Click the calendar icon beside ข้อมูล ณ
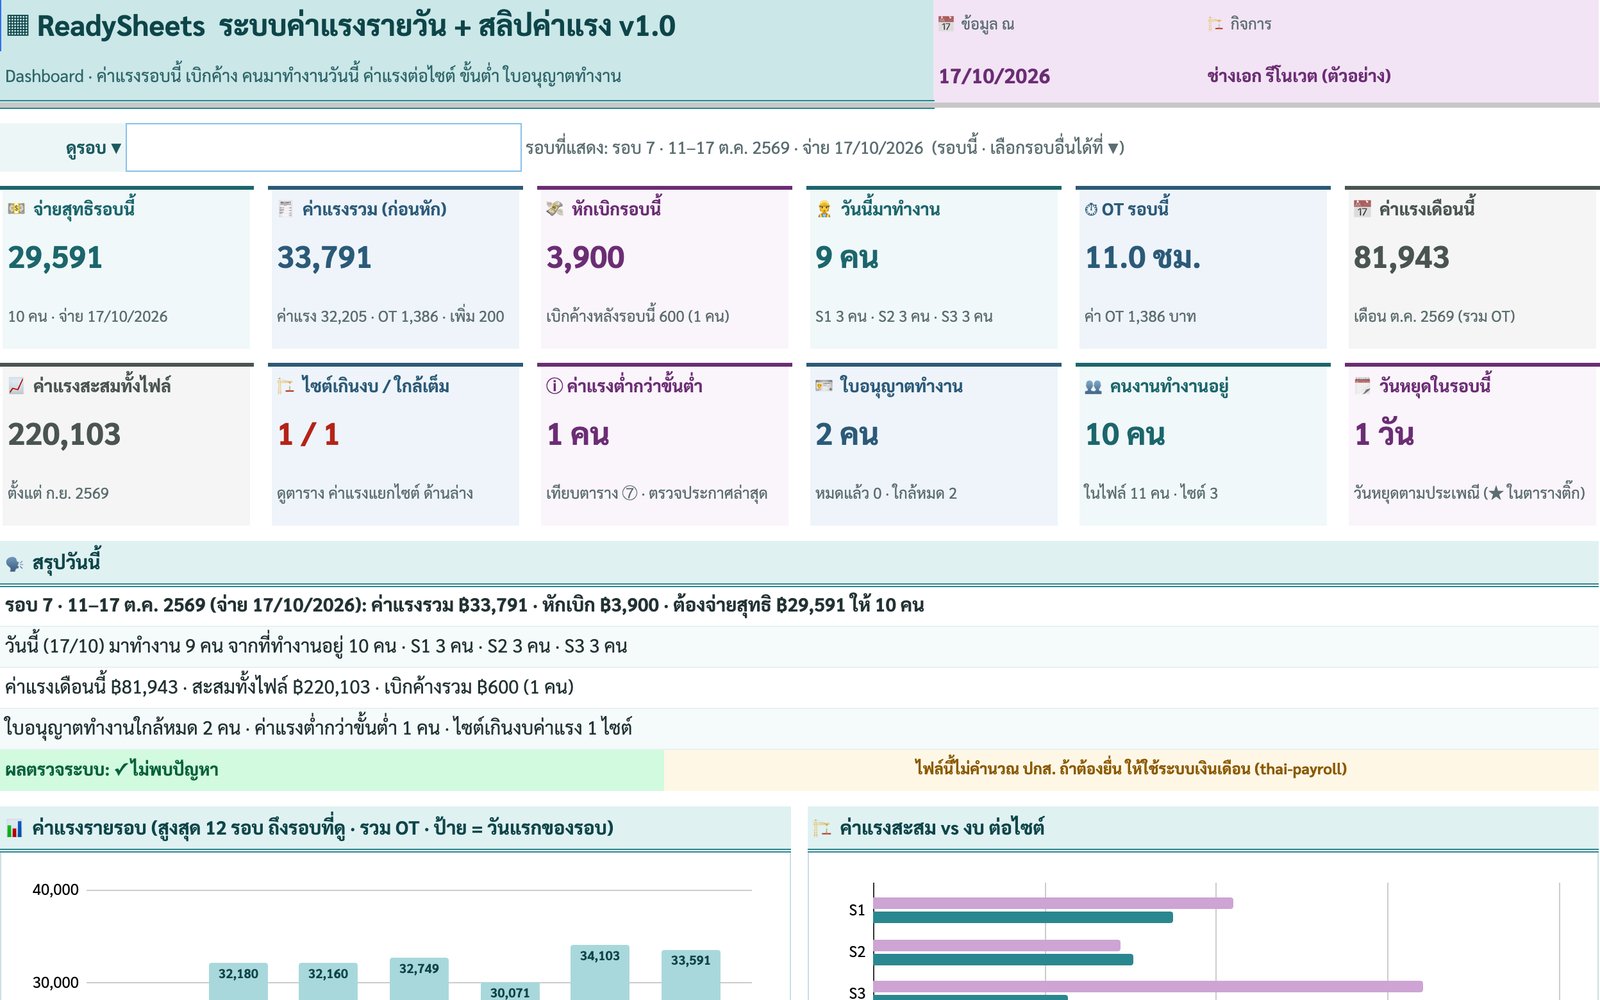The height and width of the screenshot is (1000, 1600). (946, 24)
